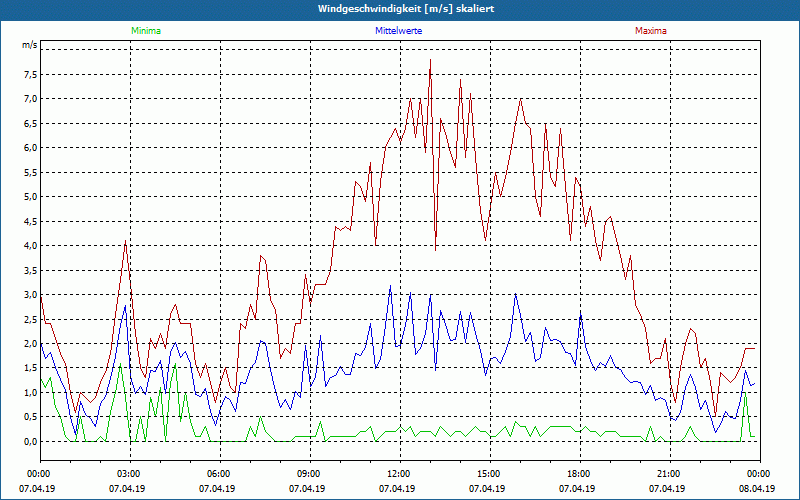The image size is (800, 500).
Task: Click the 4,0 y-axis value
Action: 31,246
